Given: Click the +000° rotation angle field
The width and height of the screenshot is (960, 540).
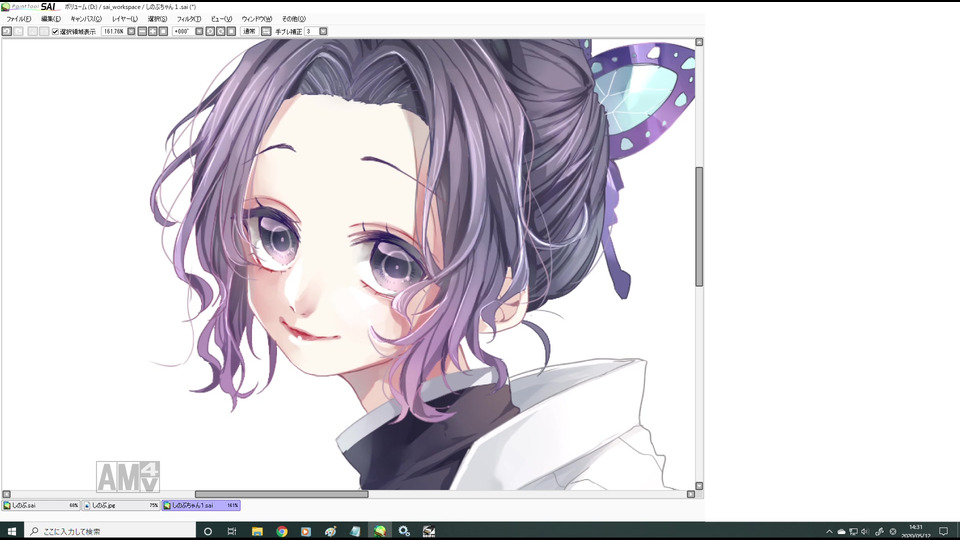Looking at the screenshot, I should (x=183, y=31).
